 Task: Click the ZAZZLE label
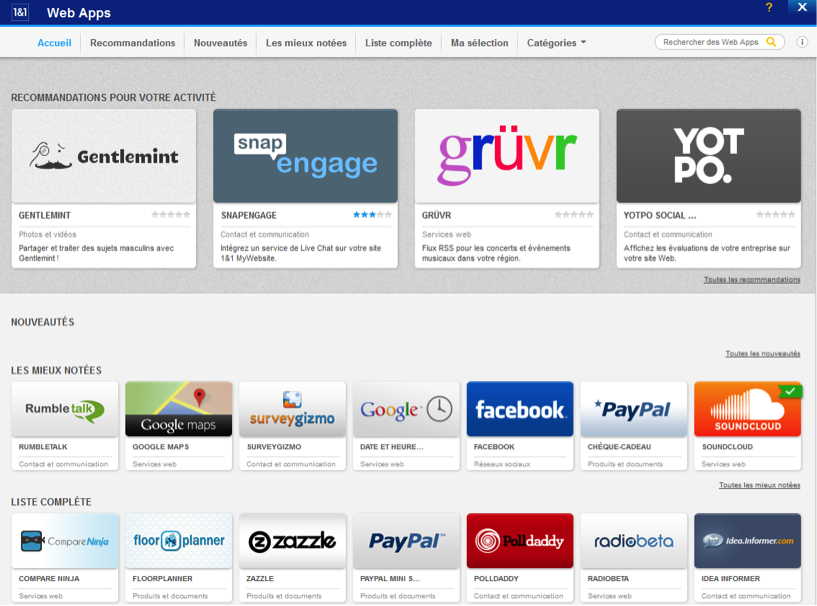click(x=259, y=579)
